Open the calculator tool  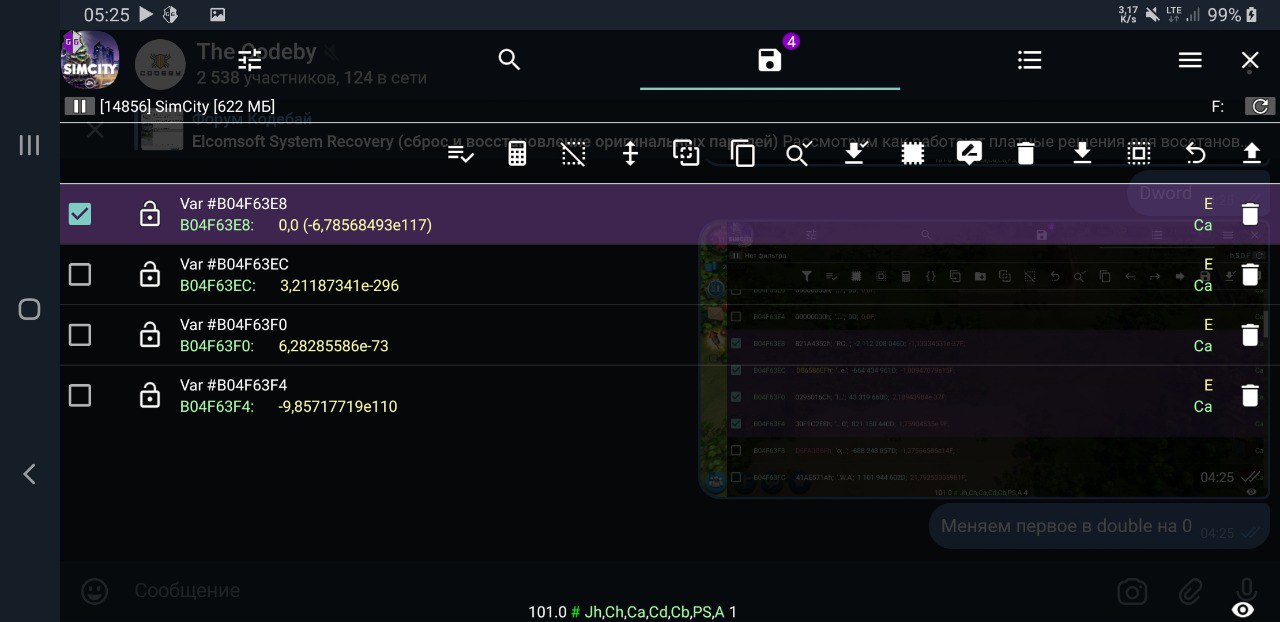coord(517,154)
